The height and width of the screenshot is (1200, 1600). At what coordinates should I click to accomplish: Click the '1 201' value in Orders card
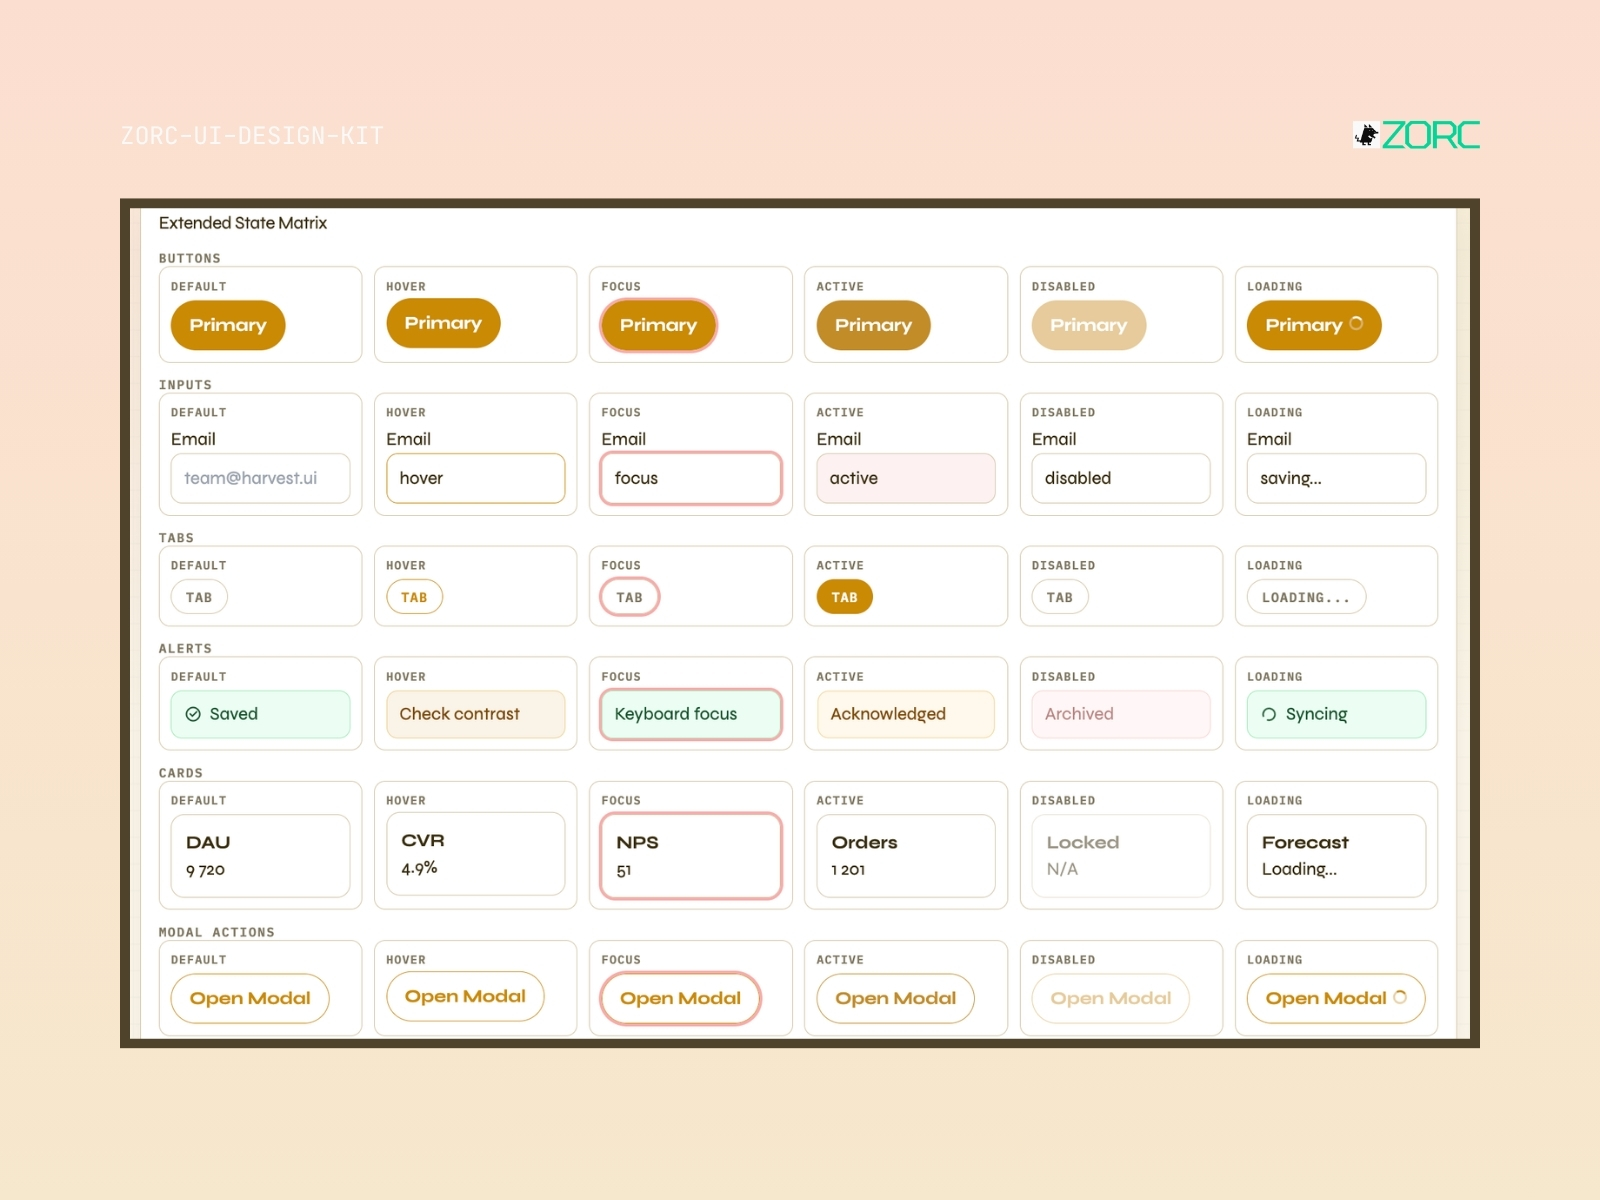coord(848,870)
